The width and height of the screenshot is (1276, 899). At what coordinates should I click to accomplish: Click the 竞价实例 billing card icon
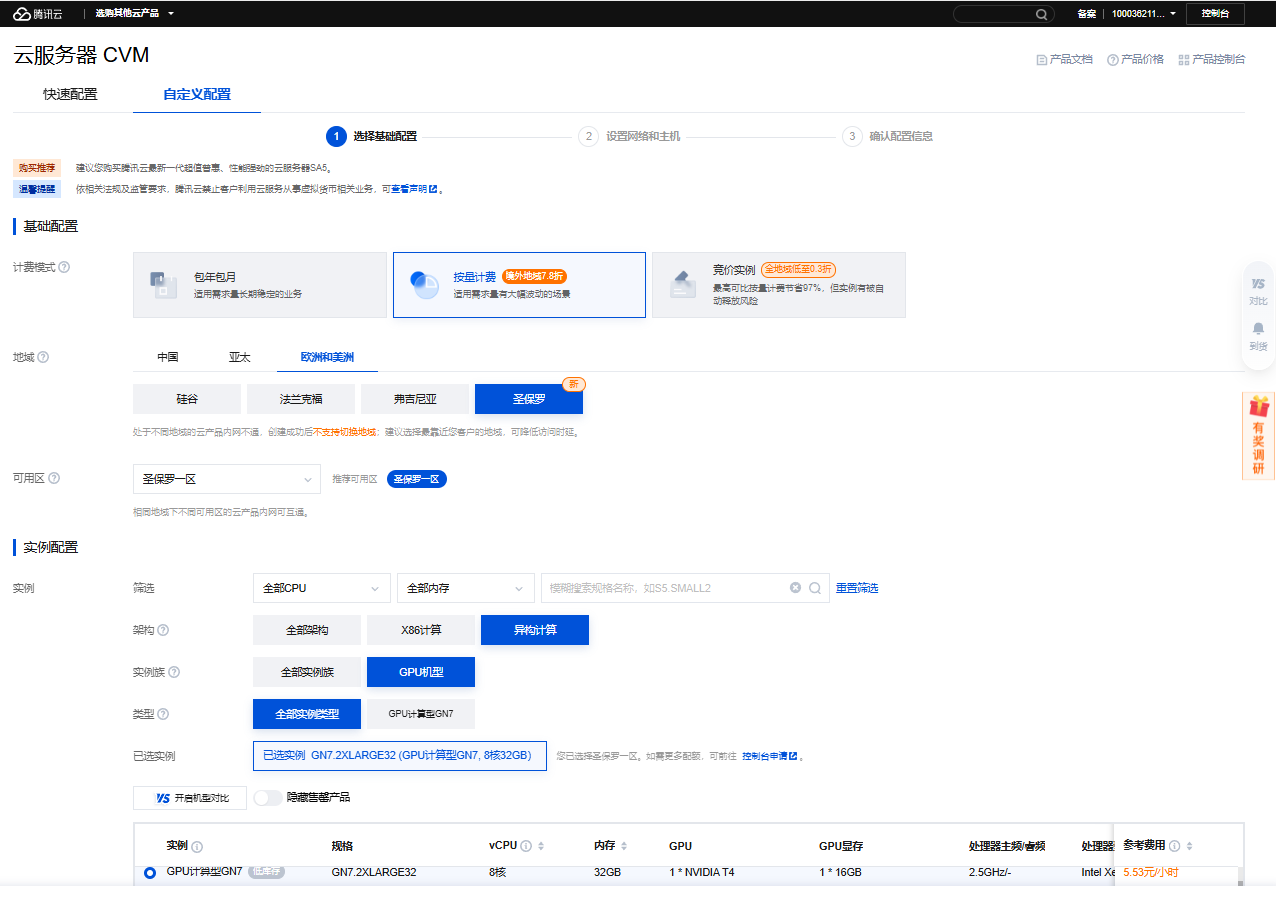pos(683,285)
